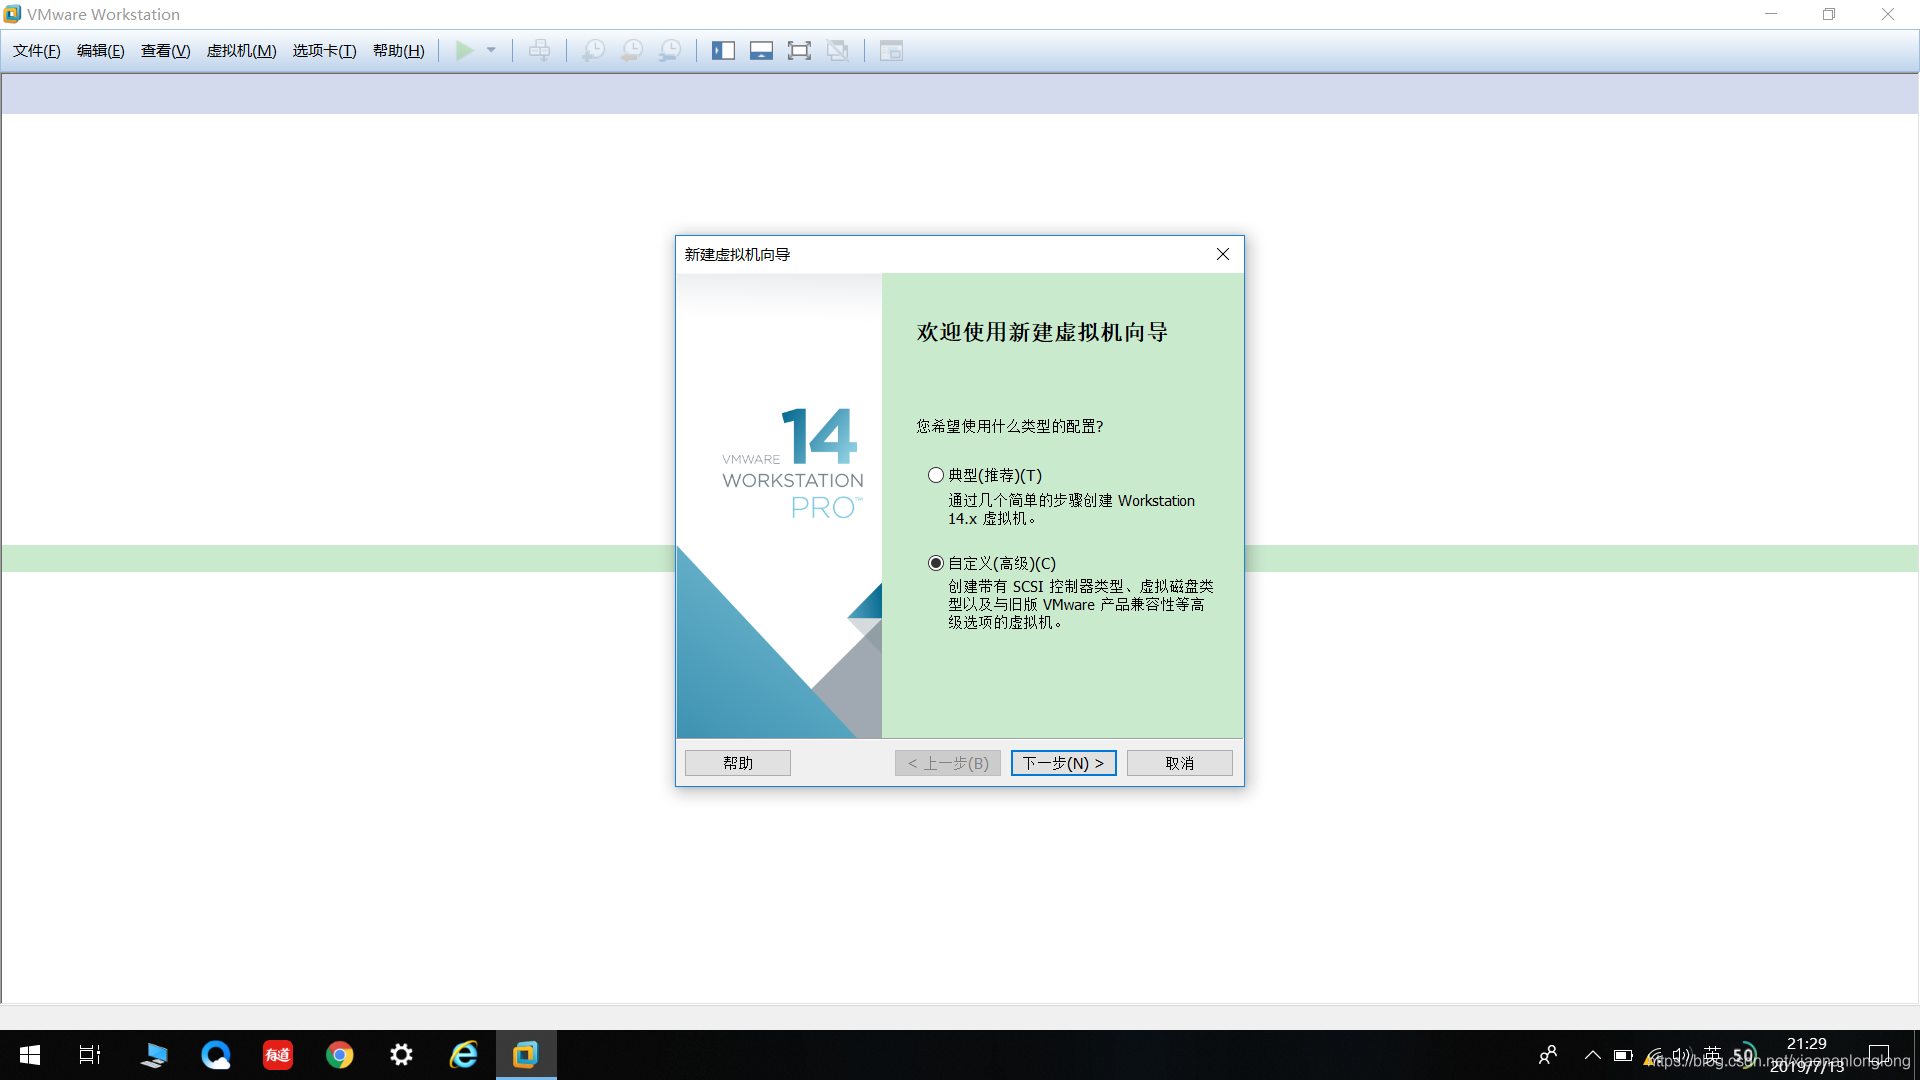
Task: Open the notification action center
Action: pos(1879,1055)
